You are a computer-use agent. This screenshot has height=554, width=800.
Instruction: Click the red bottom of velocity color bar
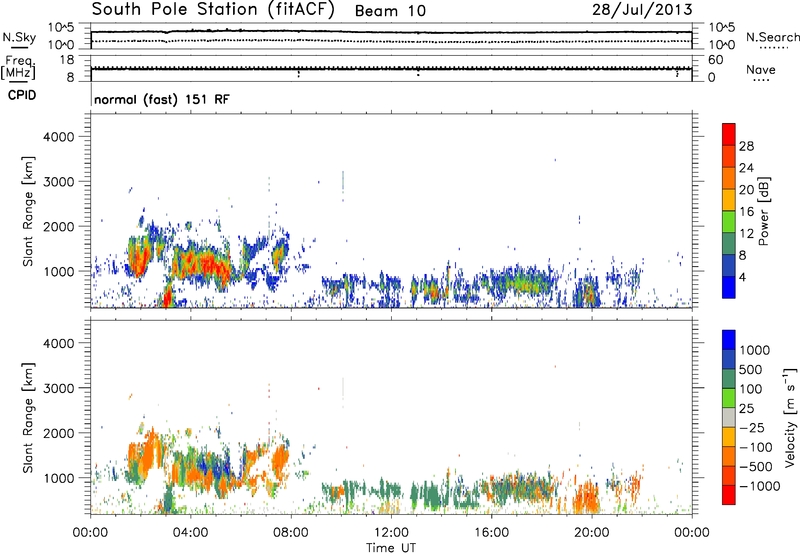(x=729, y=495)
